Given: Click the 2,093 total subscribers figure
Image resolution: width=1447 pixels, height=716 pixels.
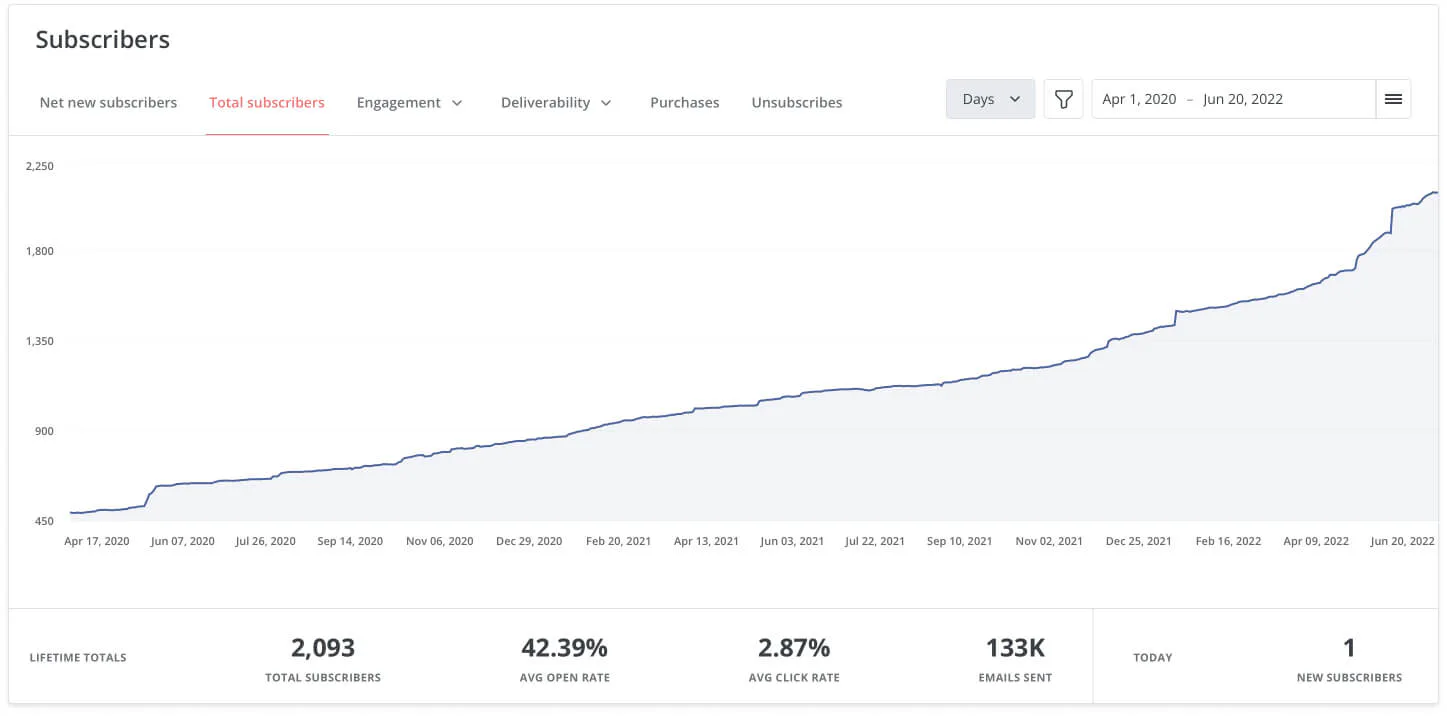Looking at the screenshot, I should click(x=323, y=648).
